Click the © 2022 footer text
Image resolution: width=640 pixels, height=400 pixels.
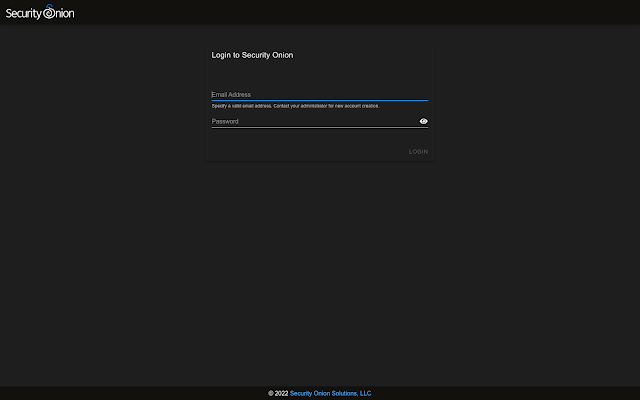click(x=278, y=393)
